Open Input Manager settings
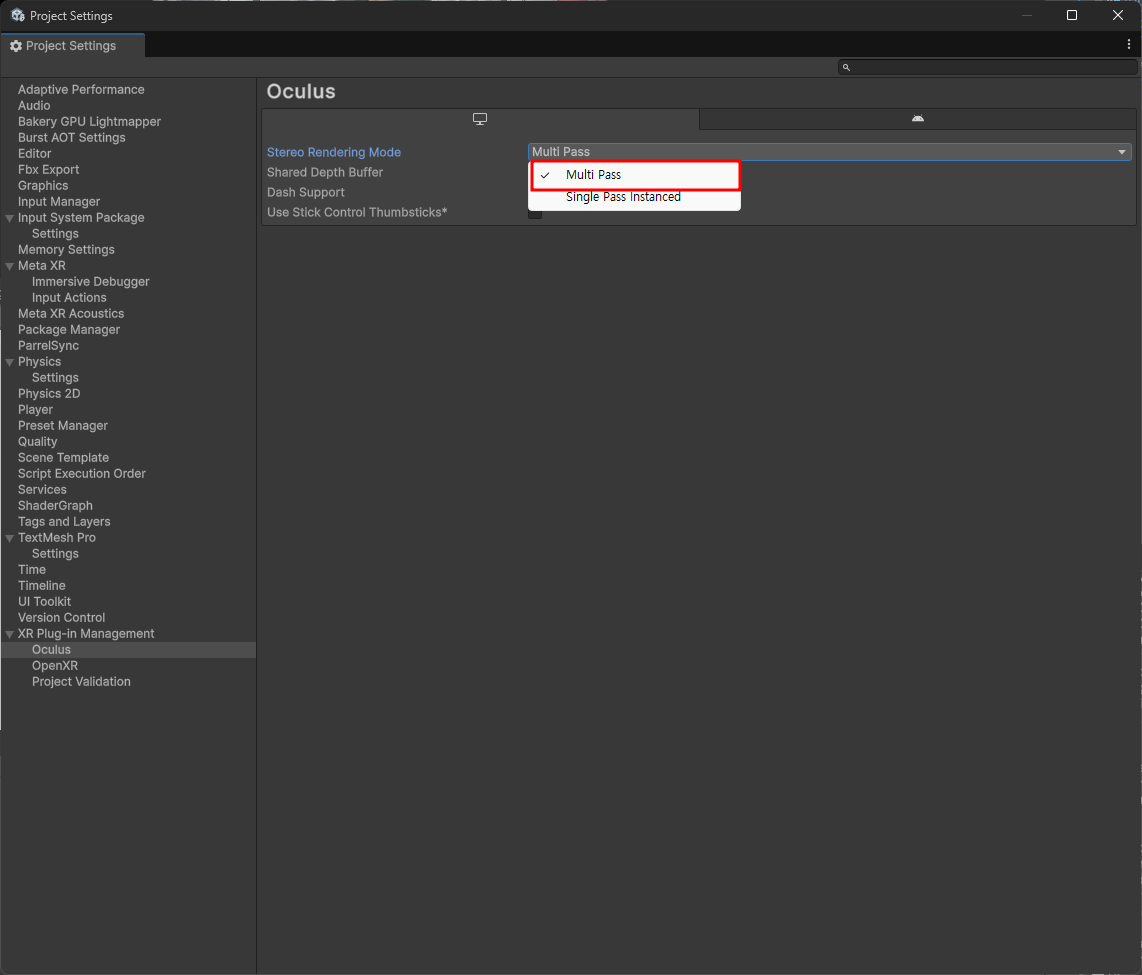This screenshot has height=975, width=1142. pos(59,202)
